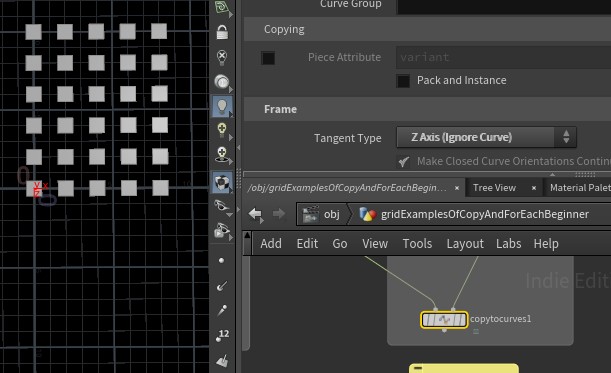Toggle the checkered sphere material display icon
Screen dimensions: 611x373
point(222,182)
